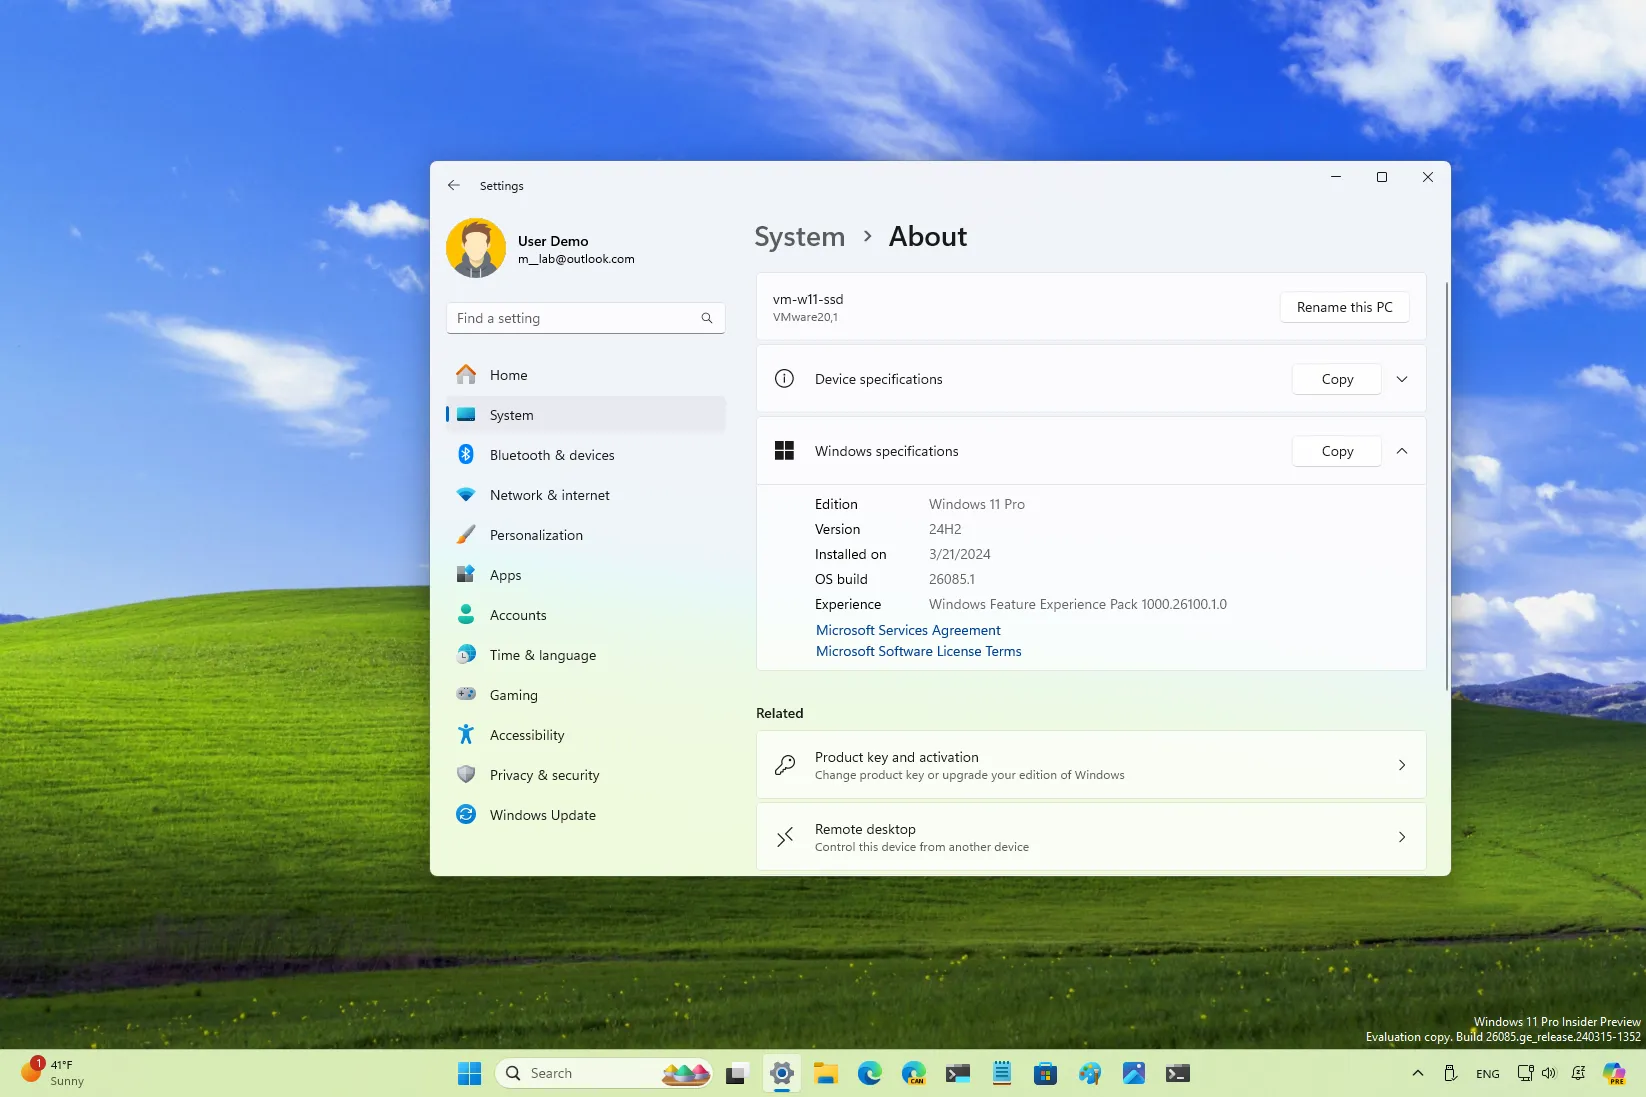Select Gaming in the sidebar
The height and width of the screenshot is (1097, 1646).
pos(586,695)
